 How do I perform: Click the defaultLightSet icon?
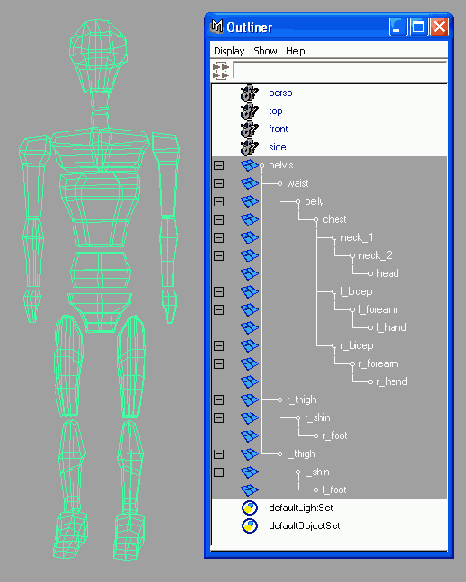250,508
